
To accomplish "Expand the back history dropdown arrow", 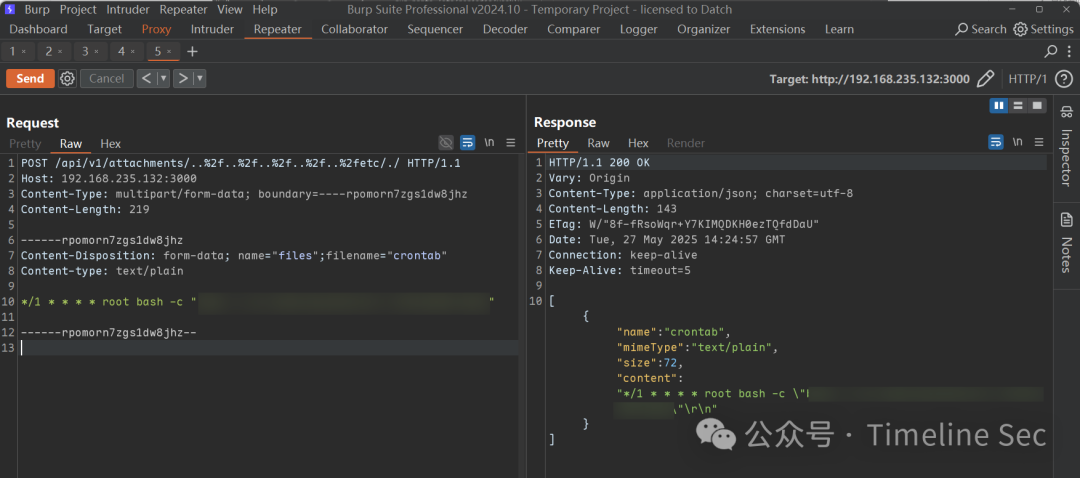I will (163, 79).
